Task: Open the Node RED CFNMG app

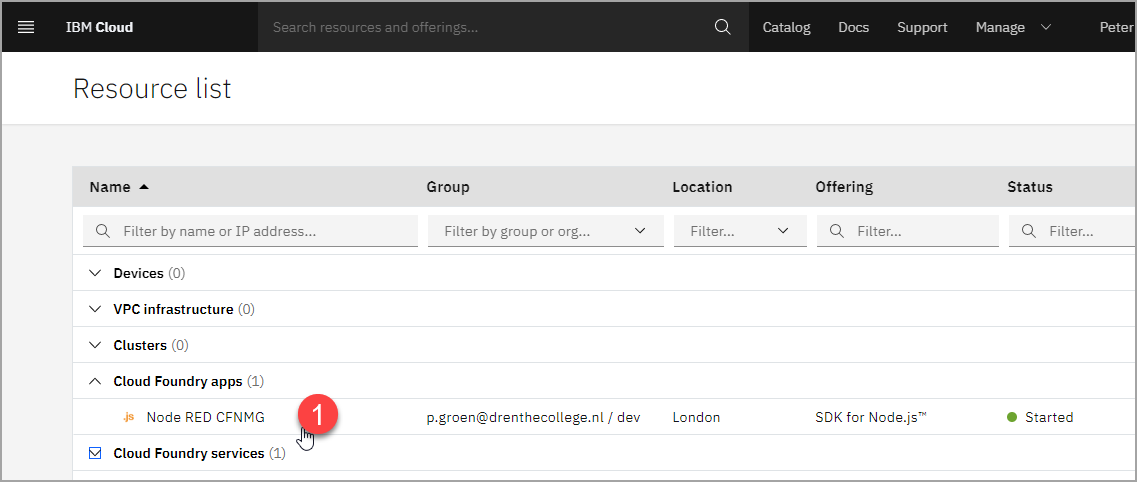Action: point(205,417)
